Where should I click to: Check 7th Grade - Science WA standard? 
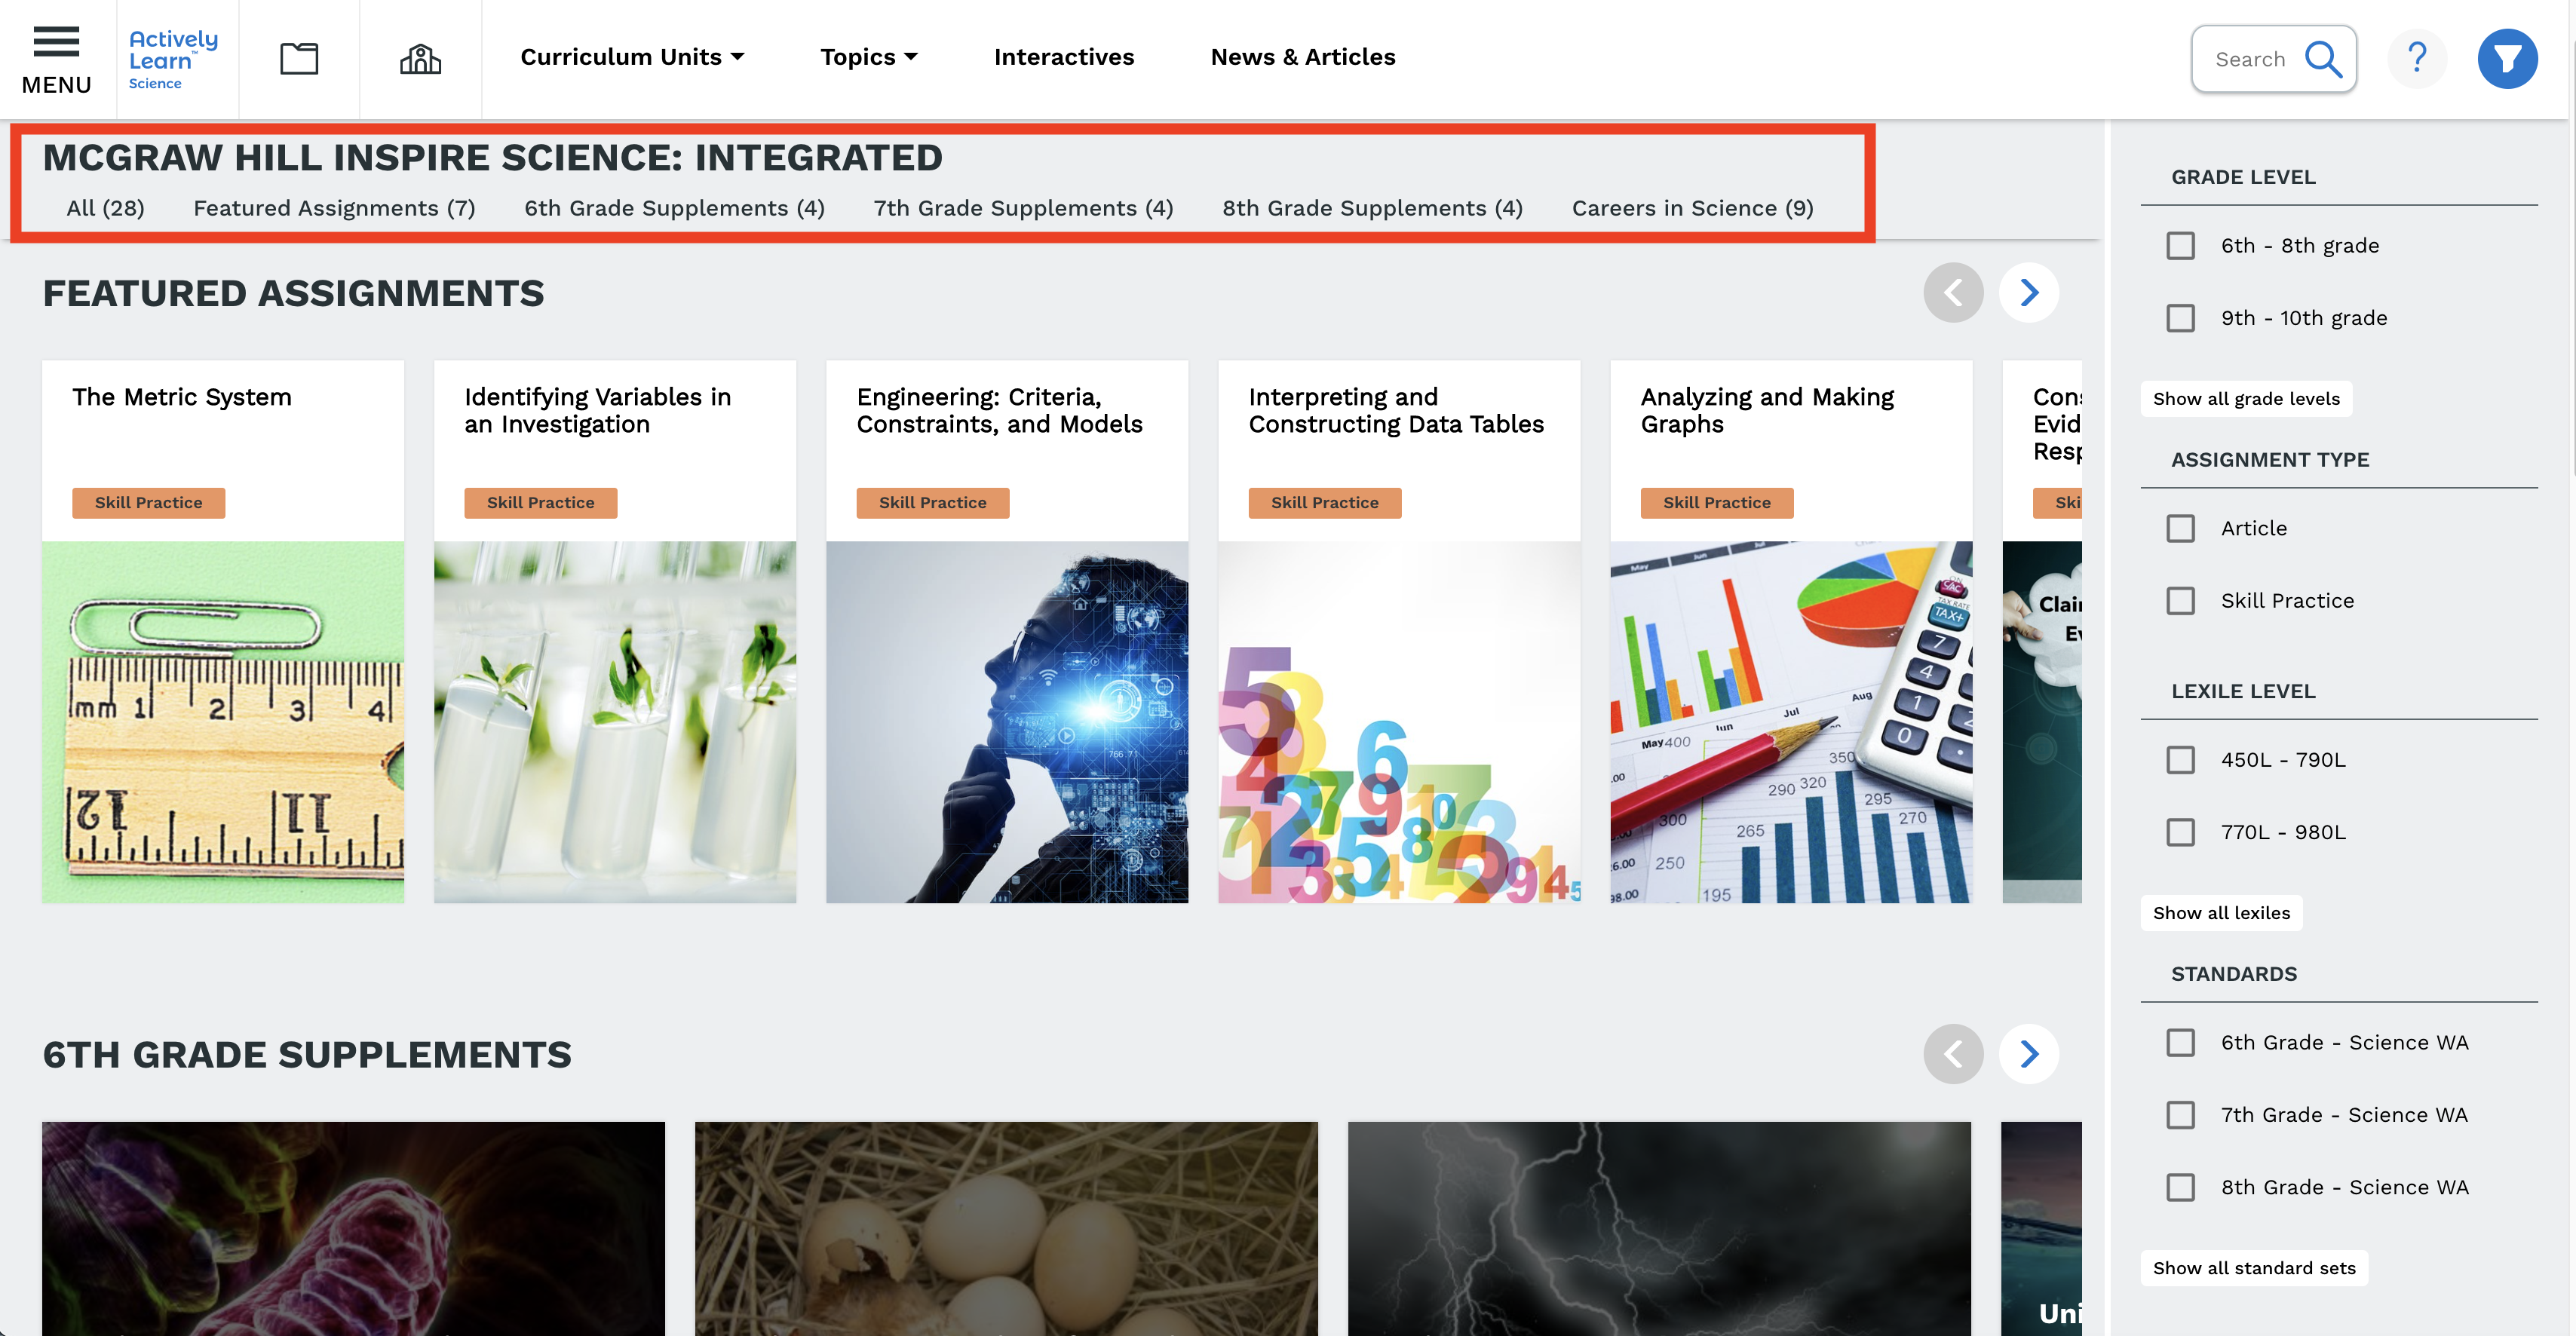pos(2180,1114)
